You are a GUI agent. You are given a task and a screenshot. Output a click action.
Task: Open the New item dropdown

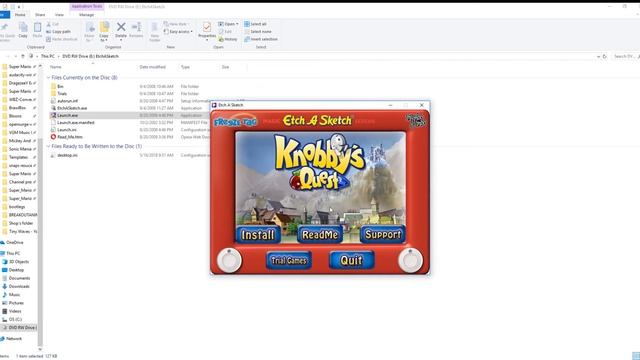click(176, 24)
